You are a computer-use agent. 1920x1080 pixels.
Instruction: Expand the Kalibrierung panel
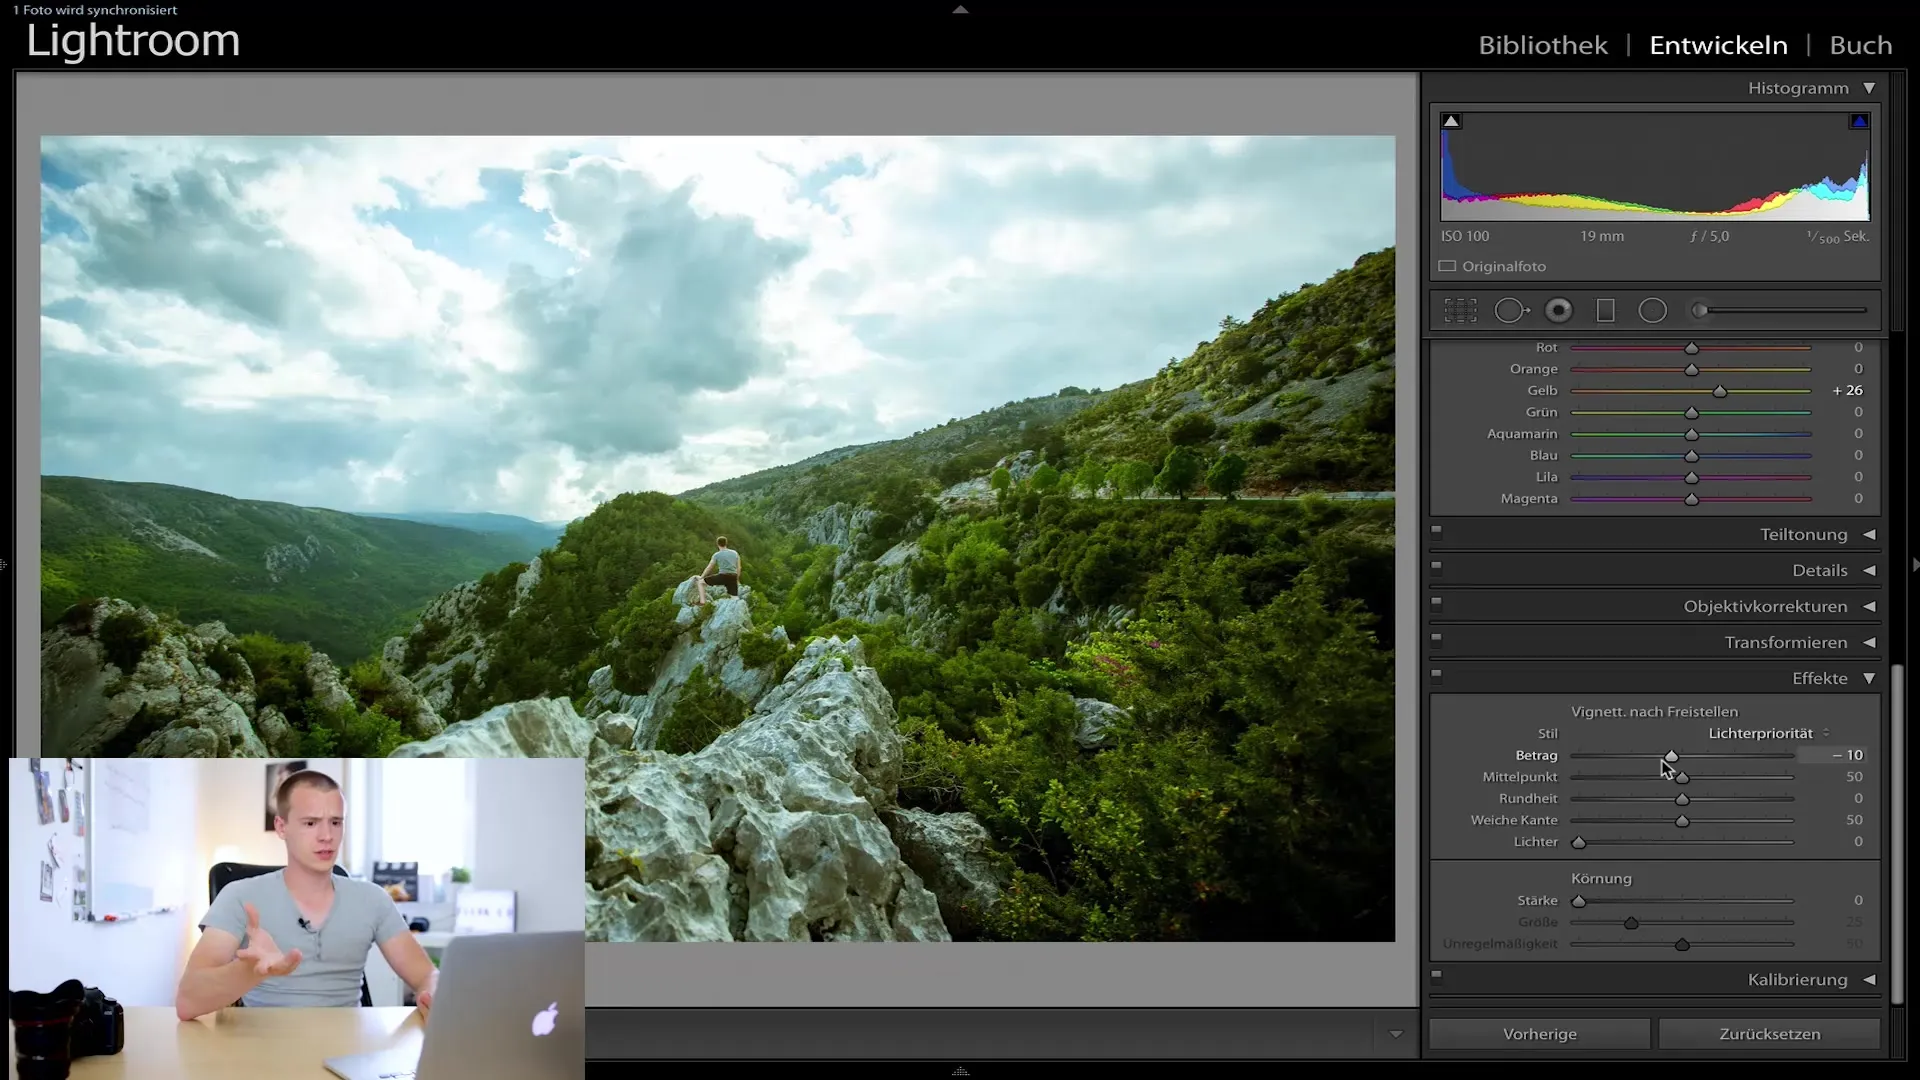click(1869, 980)
